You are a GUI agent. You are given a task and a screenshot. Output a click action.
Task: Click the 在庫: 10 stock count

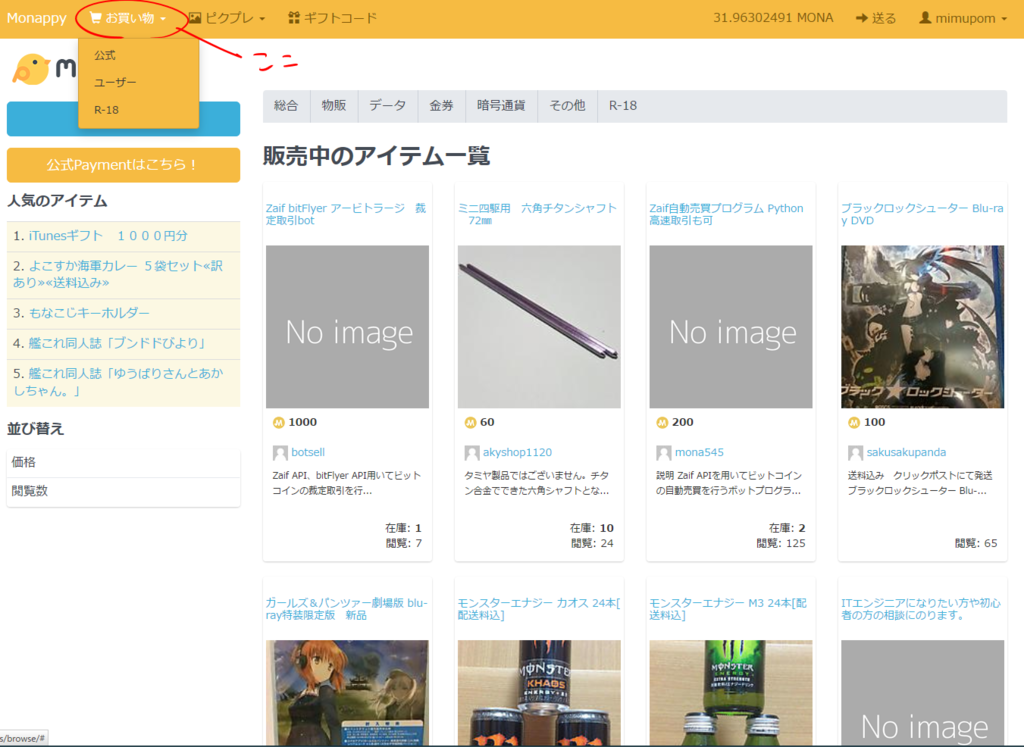coord(592,528)
